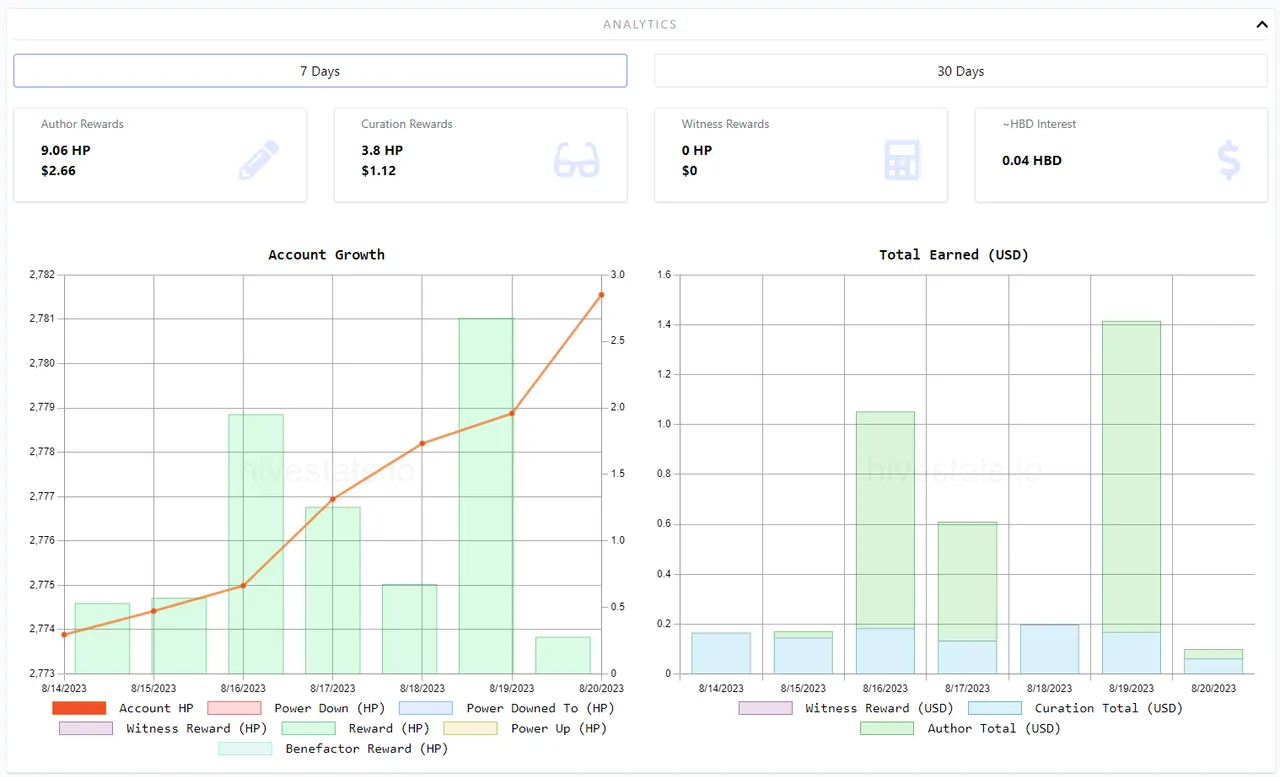Click the Power Downed To (HP) legend swatch

[426, 708]
